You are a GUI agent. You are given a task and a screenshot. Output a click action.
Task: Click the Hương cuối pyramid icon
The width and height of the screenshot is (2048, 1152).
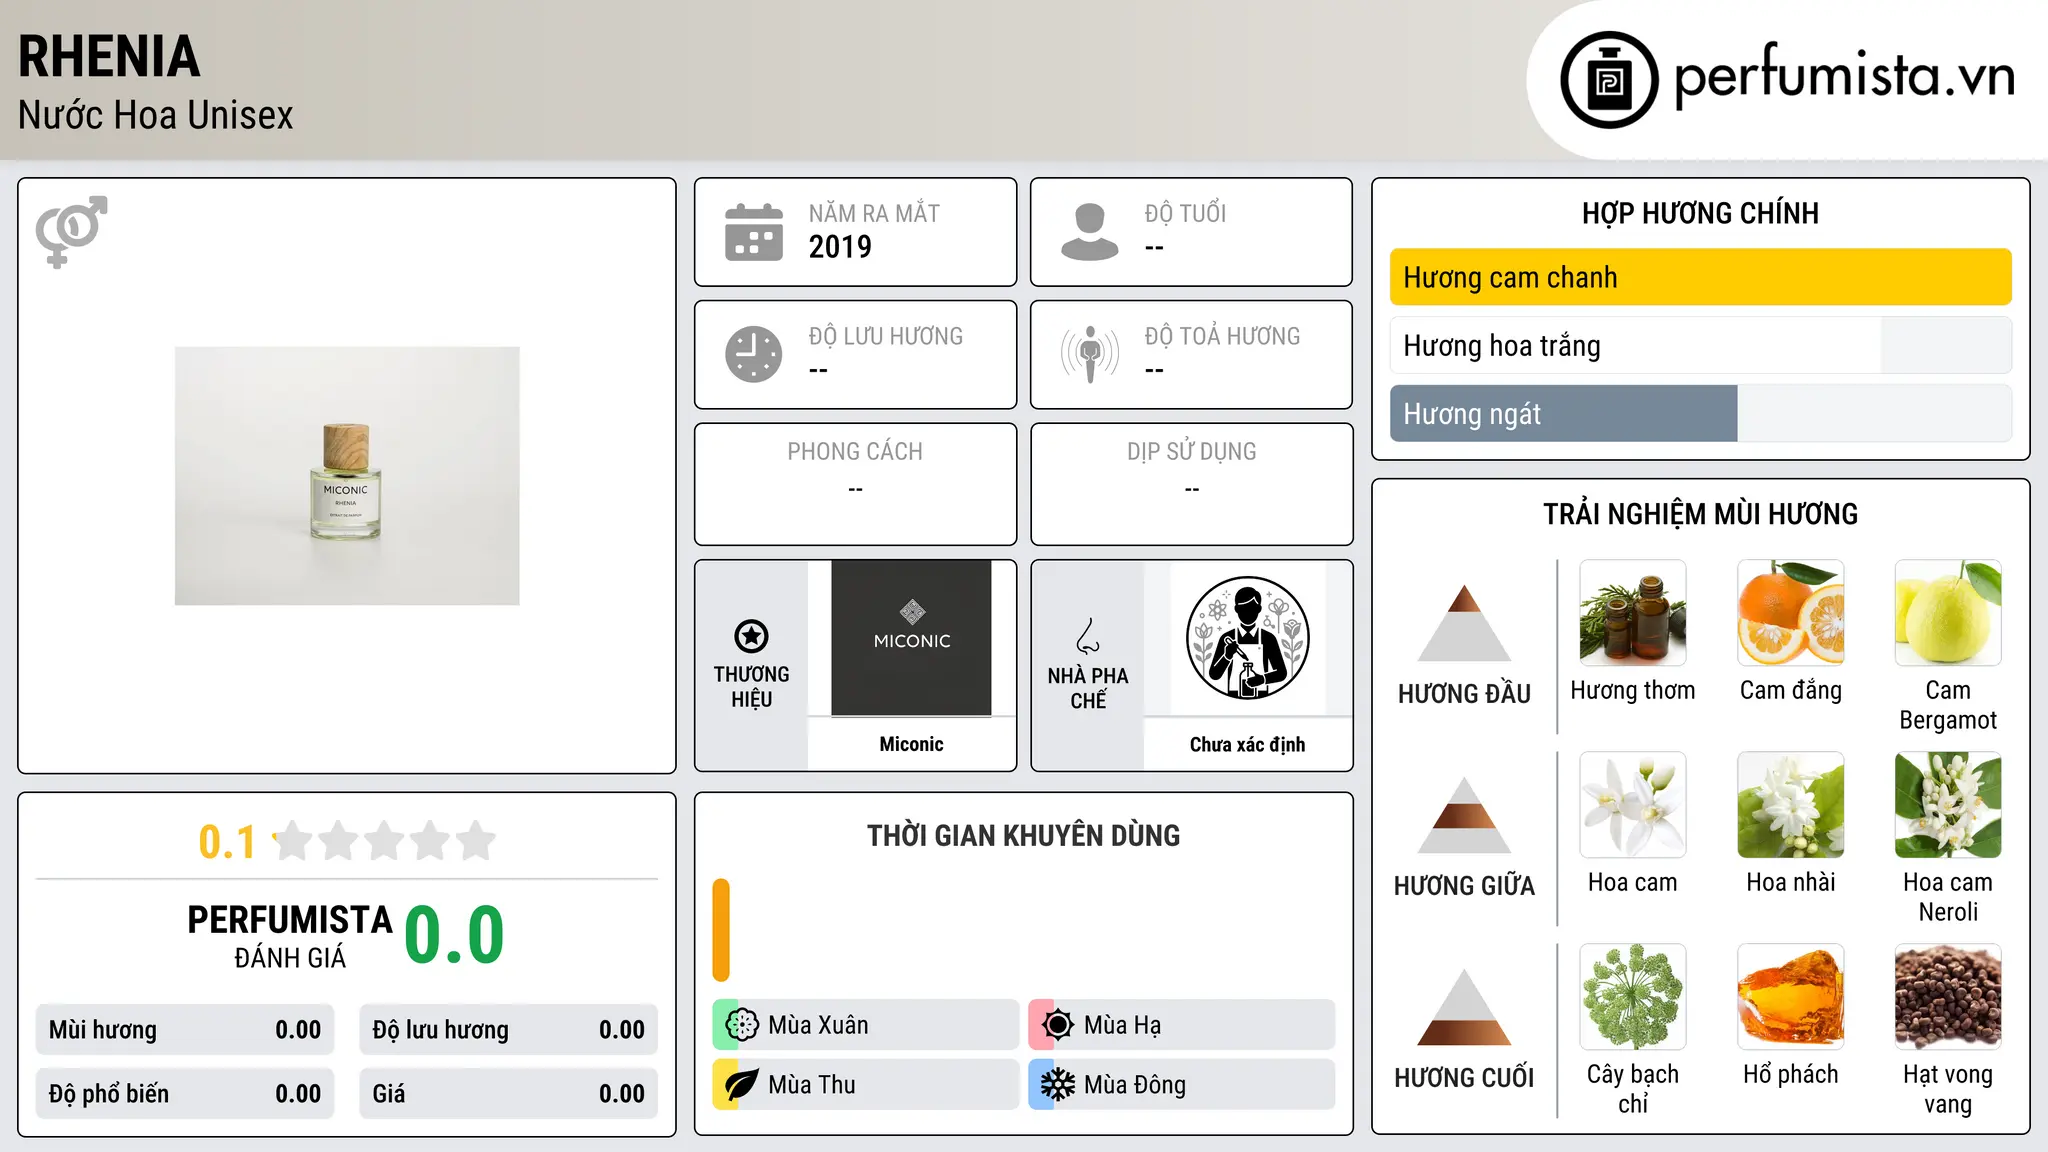point(1464,1007)
